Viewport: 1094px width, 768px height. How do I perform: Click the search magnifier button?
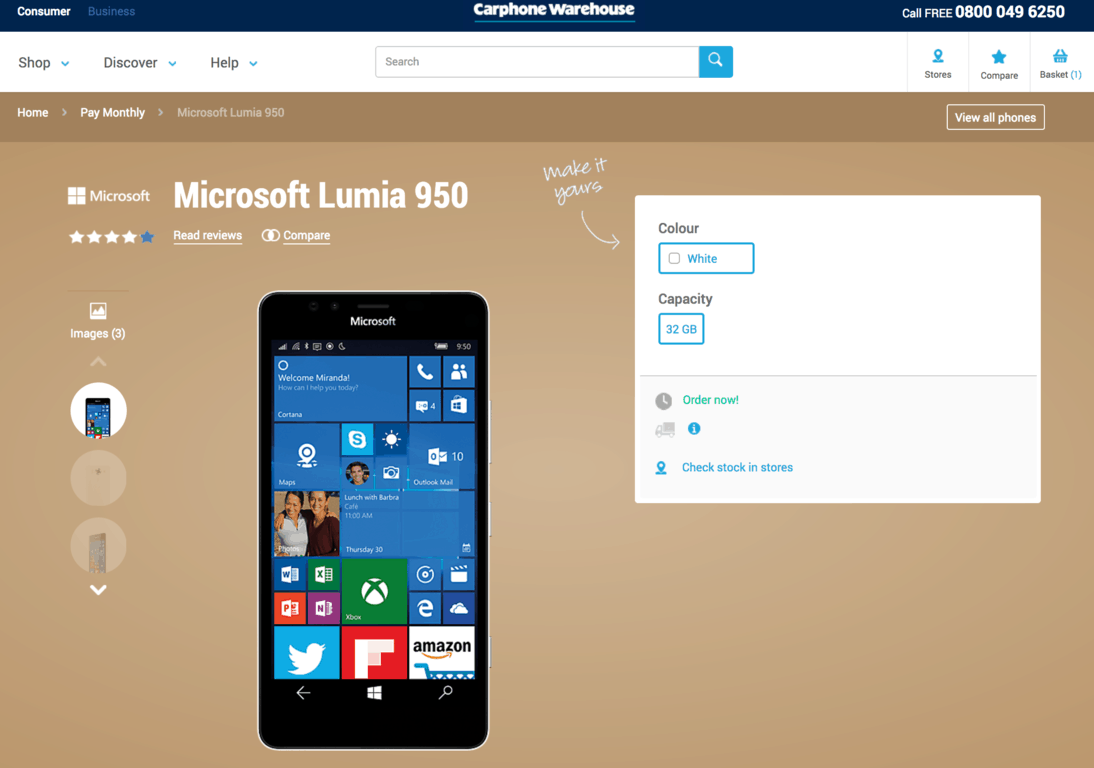(715, 61)
